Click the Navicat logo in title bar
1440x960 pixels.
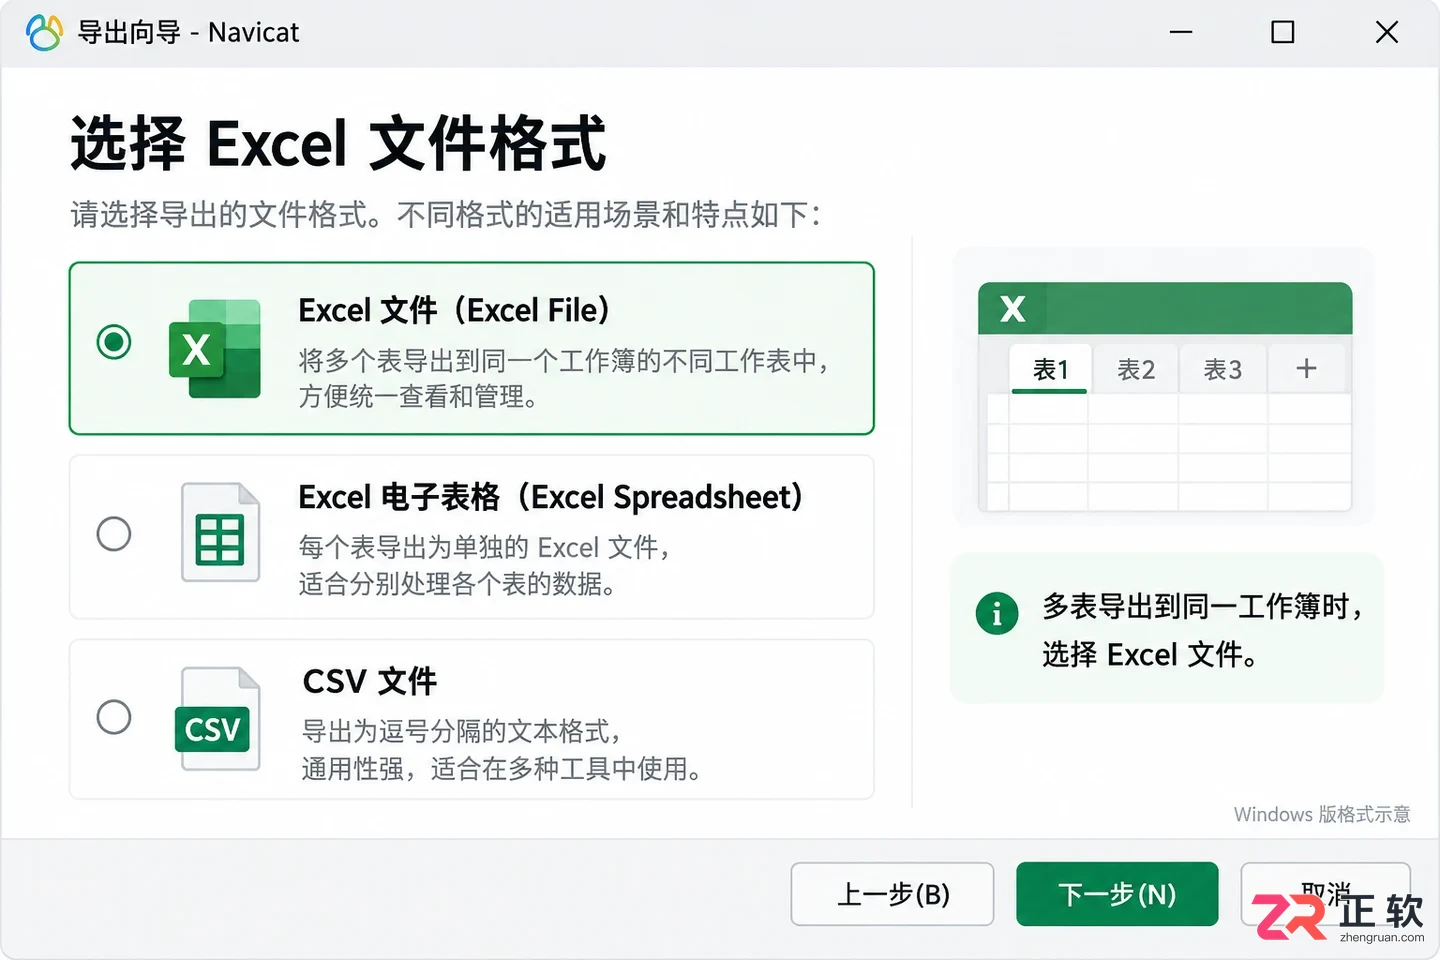(44, 33)
